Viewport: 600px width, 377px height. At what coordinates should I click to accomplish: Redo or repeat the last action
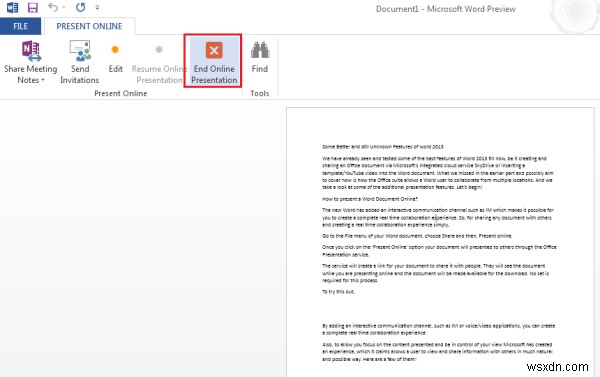point(80,7)
